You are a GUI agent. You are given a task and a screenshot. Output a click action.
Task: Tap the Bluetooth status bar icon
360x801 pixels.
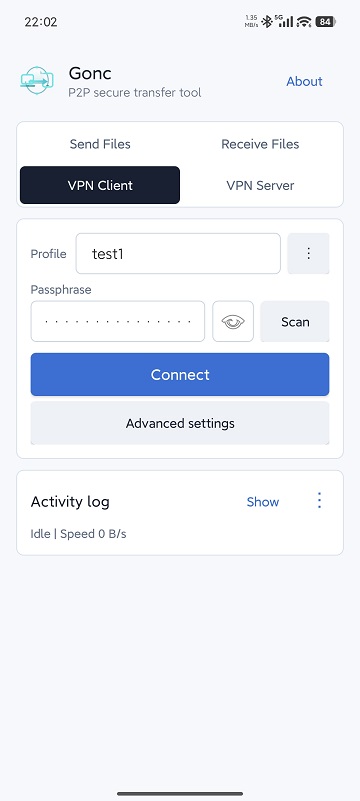click(266, 21)
